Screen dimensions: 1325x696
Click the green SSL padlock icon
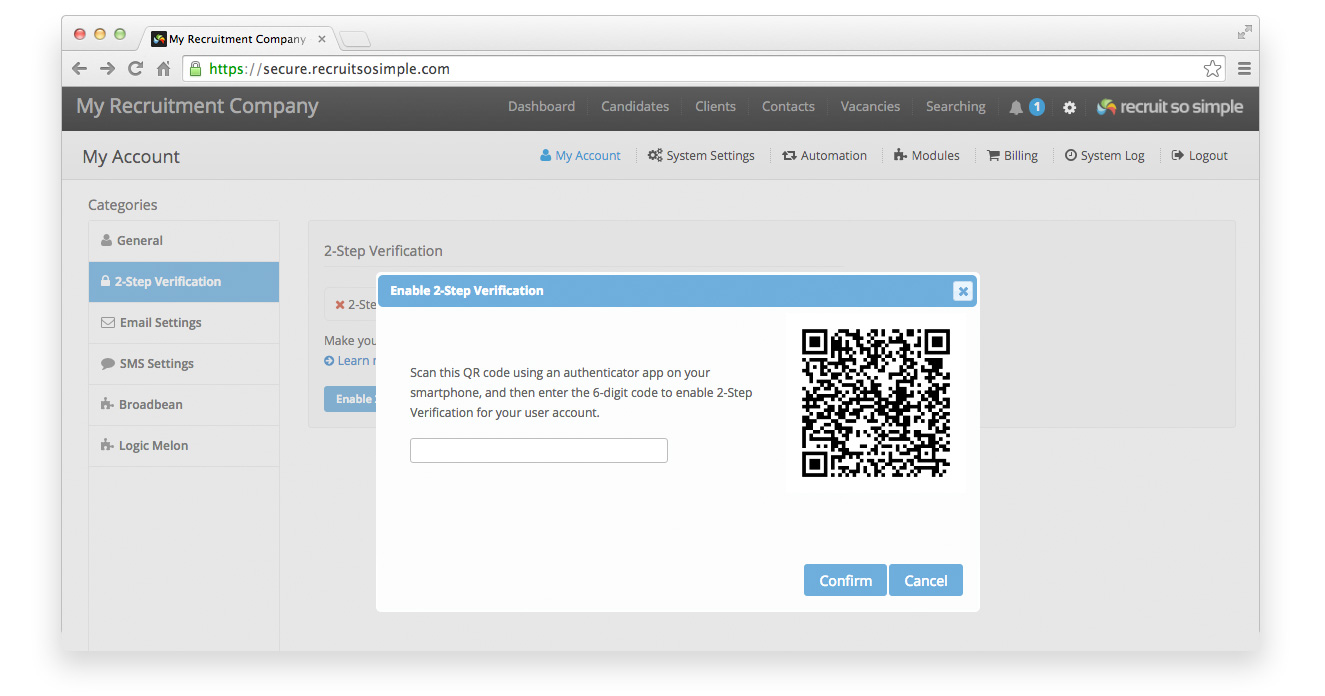pyautogui.click(x=195, y=69)
